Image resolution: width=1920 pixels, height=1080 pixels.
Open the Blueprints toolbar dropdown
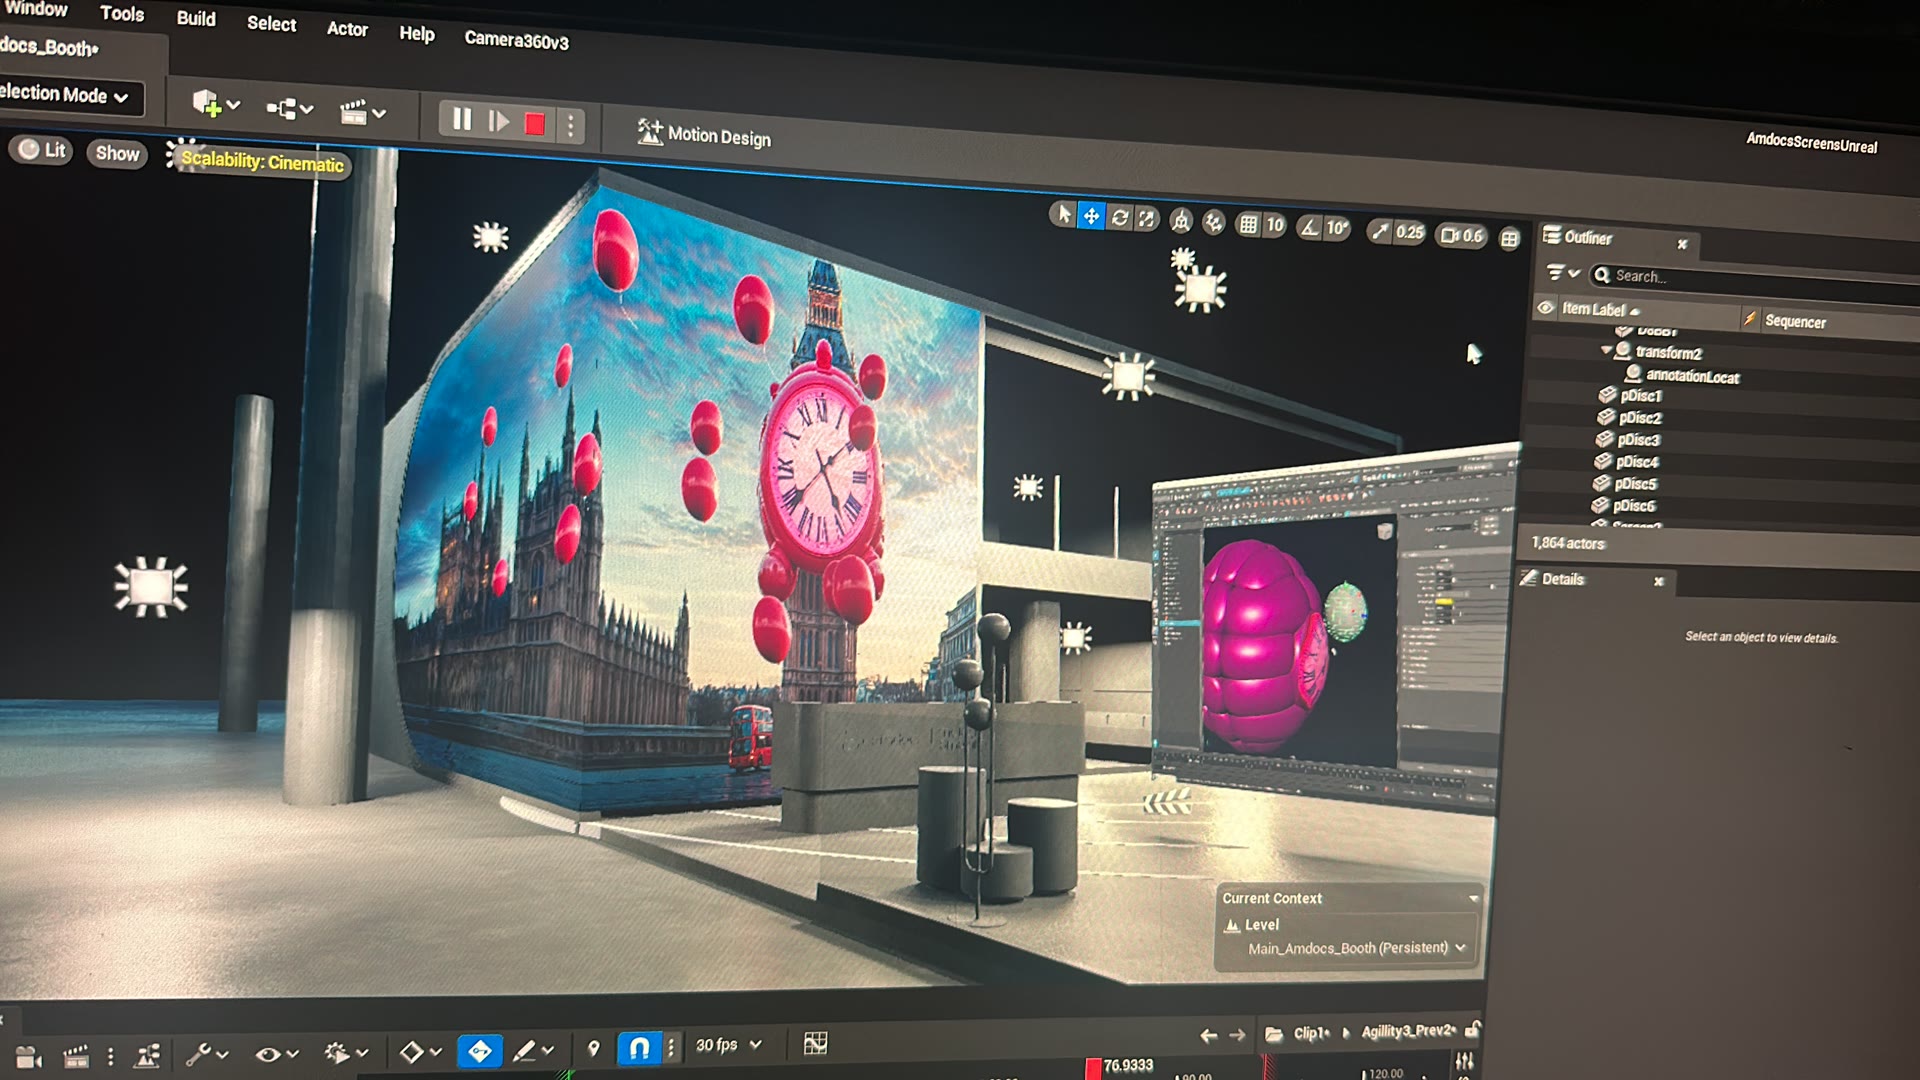tap(290, 109)
